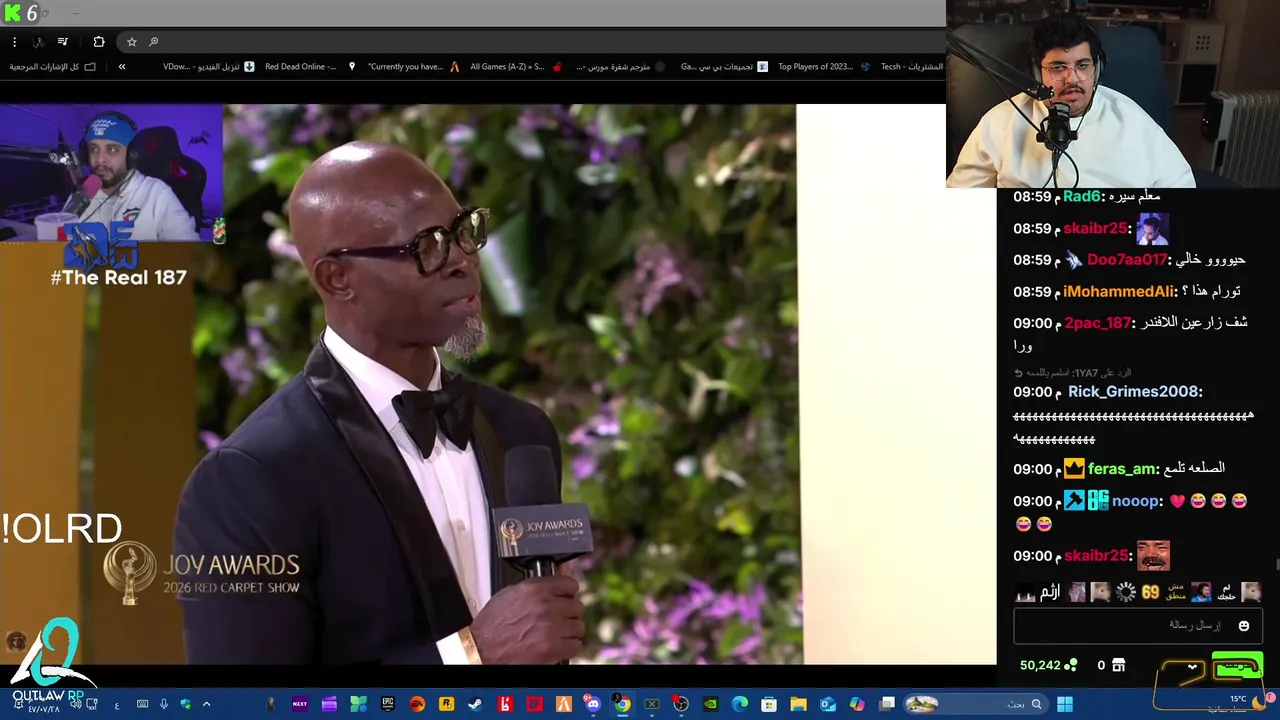Click username Rad6 in chat

tap(1082, 196)
